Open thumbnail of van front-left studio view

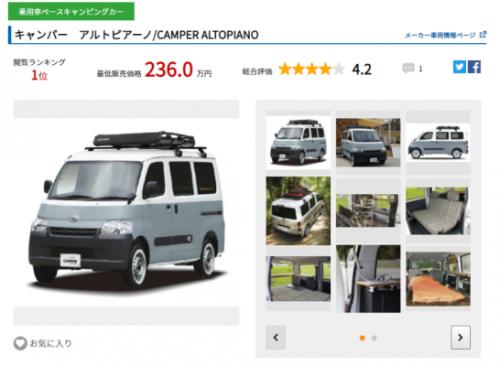[298, 142]
